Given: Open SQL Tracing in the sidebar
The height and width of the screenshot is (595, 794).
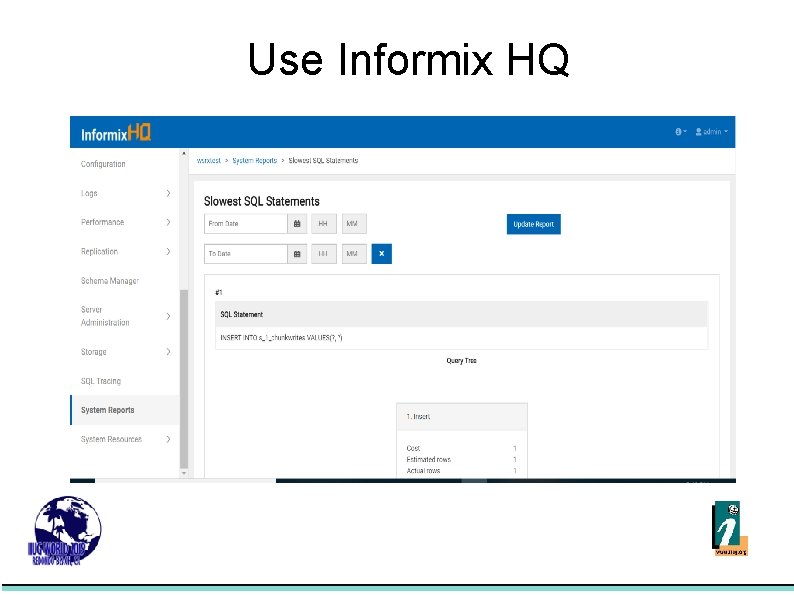Looking at the screenshot, I should click(x=101, y=381).
